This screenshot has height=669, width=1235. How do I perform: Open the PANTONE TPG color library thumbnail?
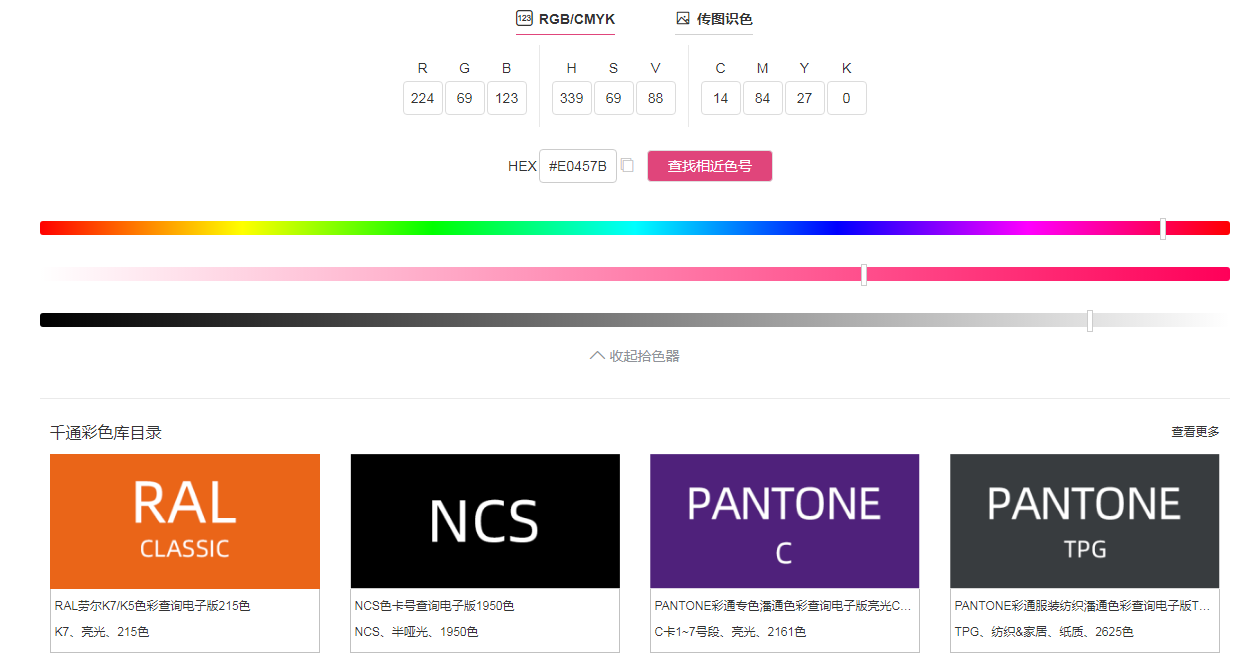click(1084, 521)
